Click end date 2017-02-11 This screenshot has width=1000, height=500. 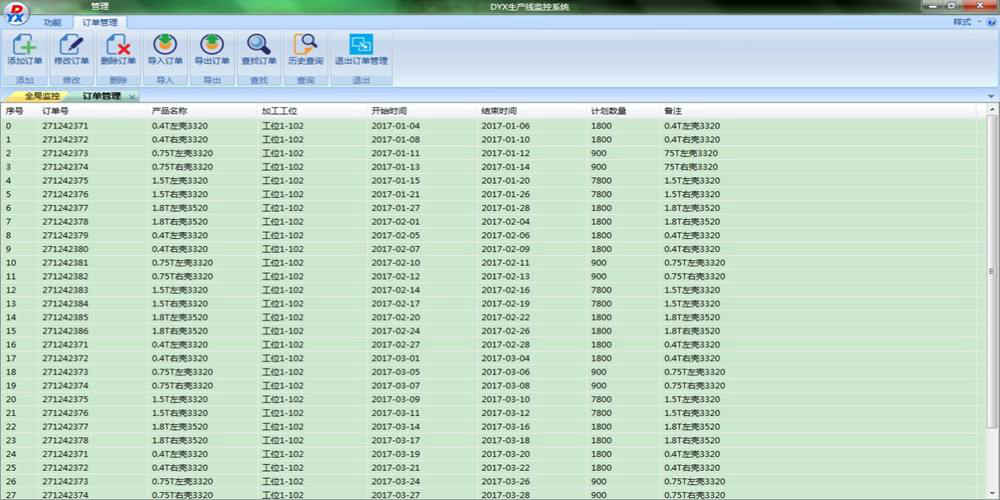(506, 263)
